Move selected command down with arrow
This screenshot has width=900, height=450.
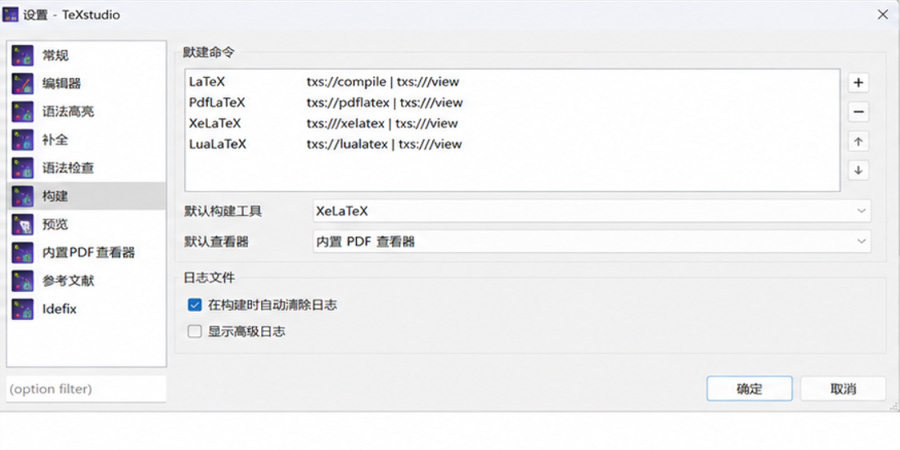[858, 170]
